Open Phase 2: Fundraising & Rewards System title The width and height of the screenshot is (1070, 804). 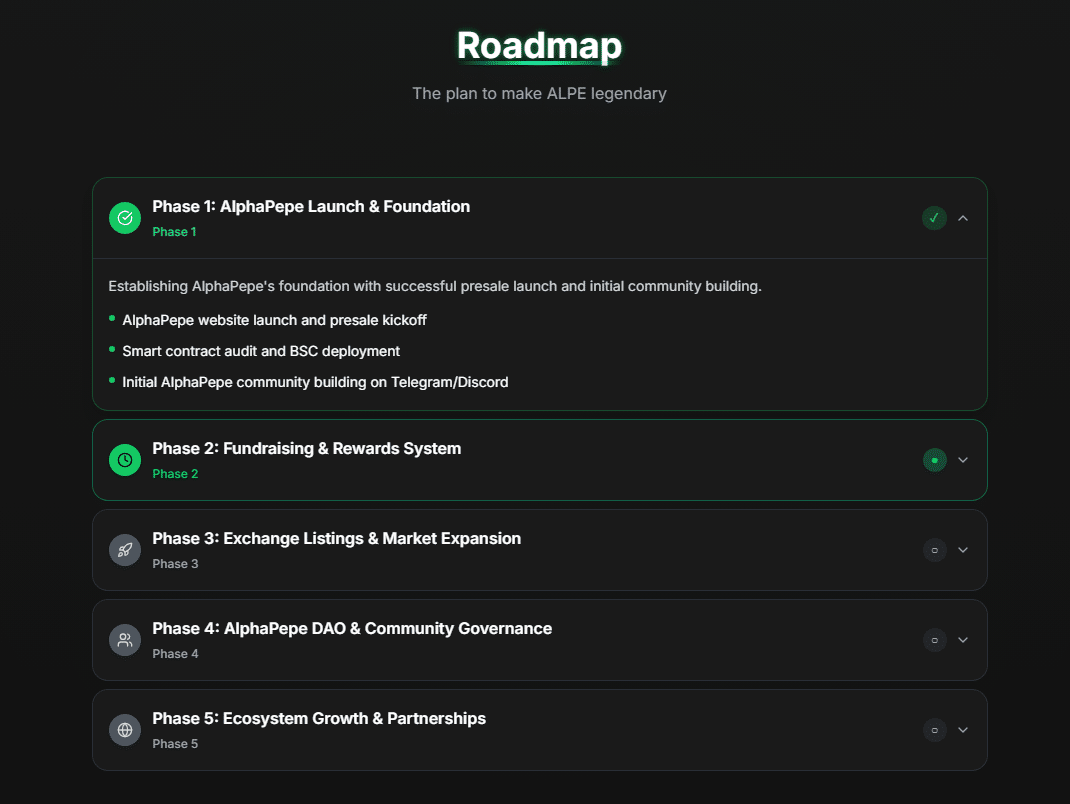tap(306, 449)
